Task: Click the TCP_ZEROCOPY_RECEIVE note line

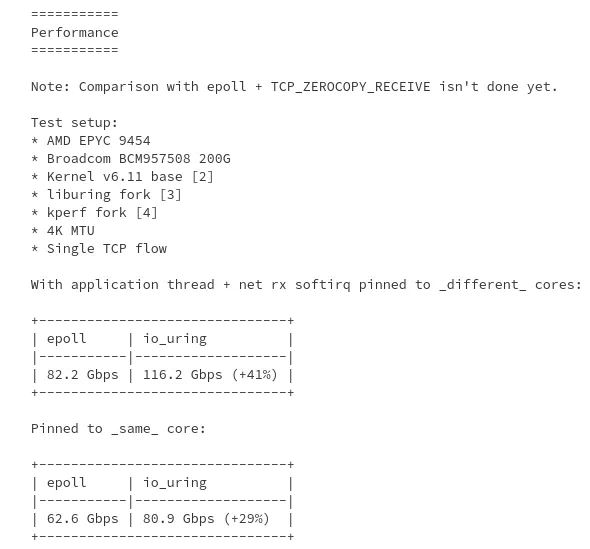Action: click(294, 87)
